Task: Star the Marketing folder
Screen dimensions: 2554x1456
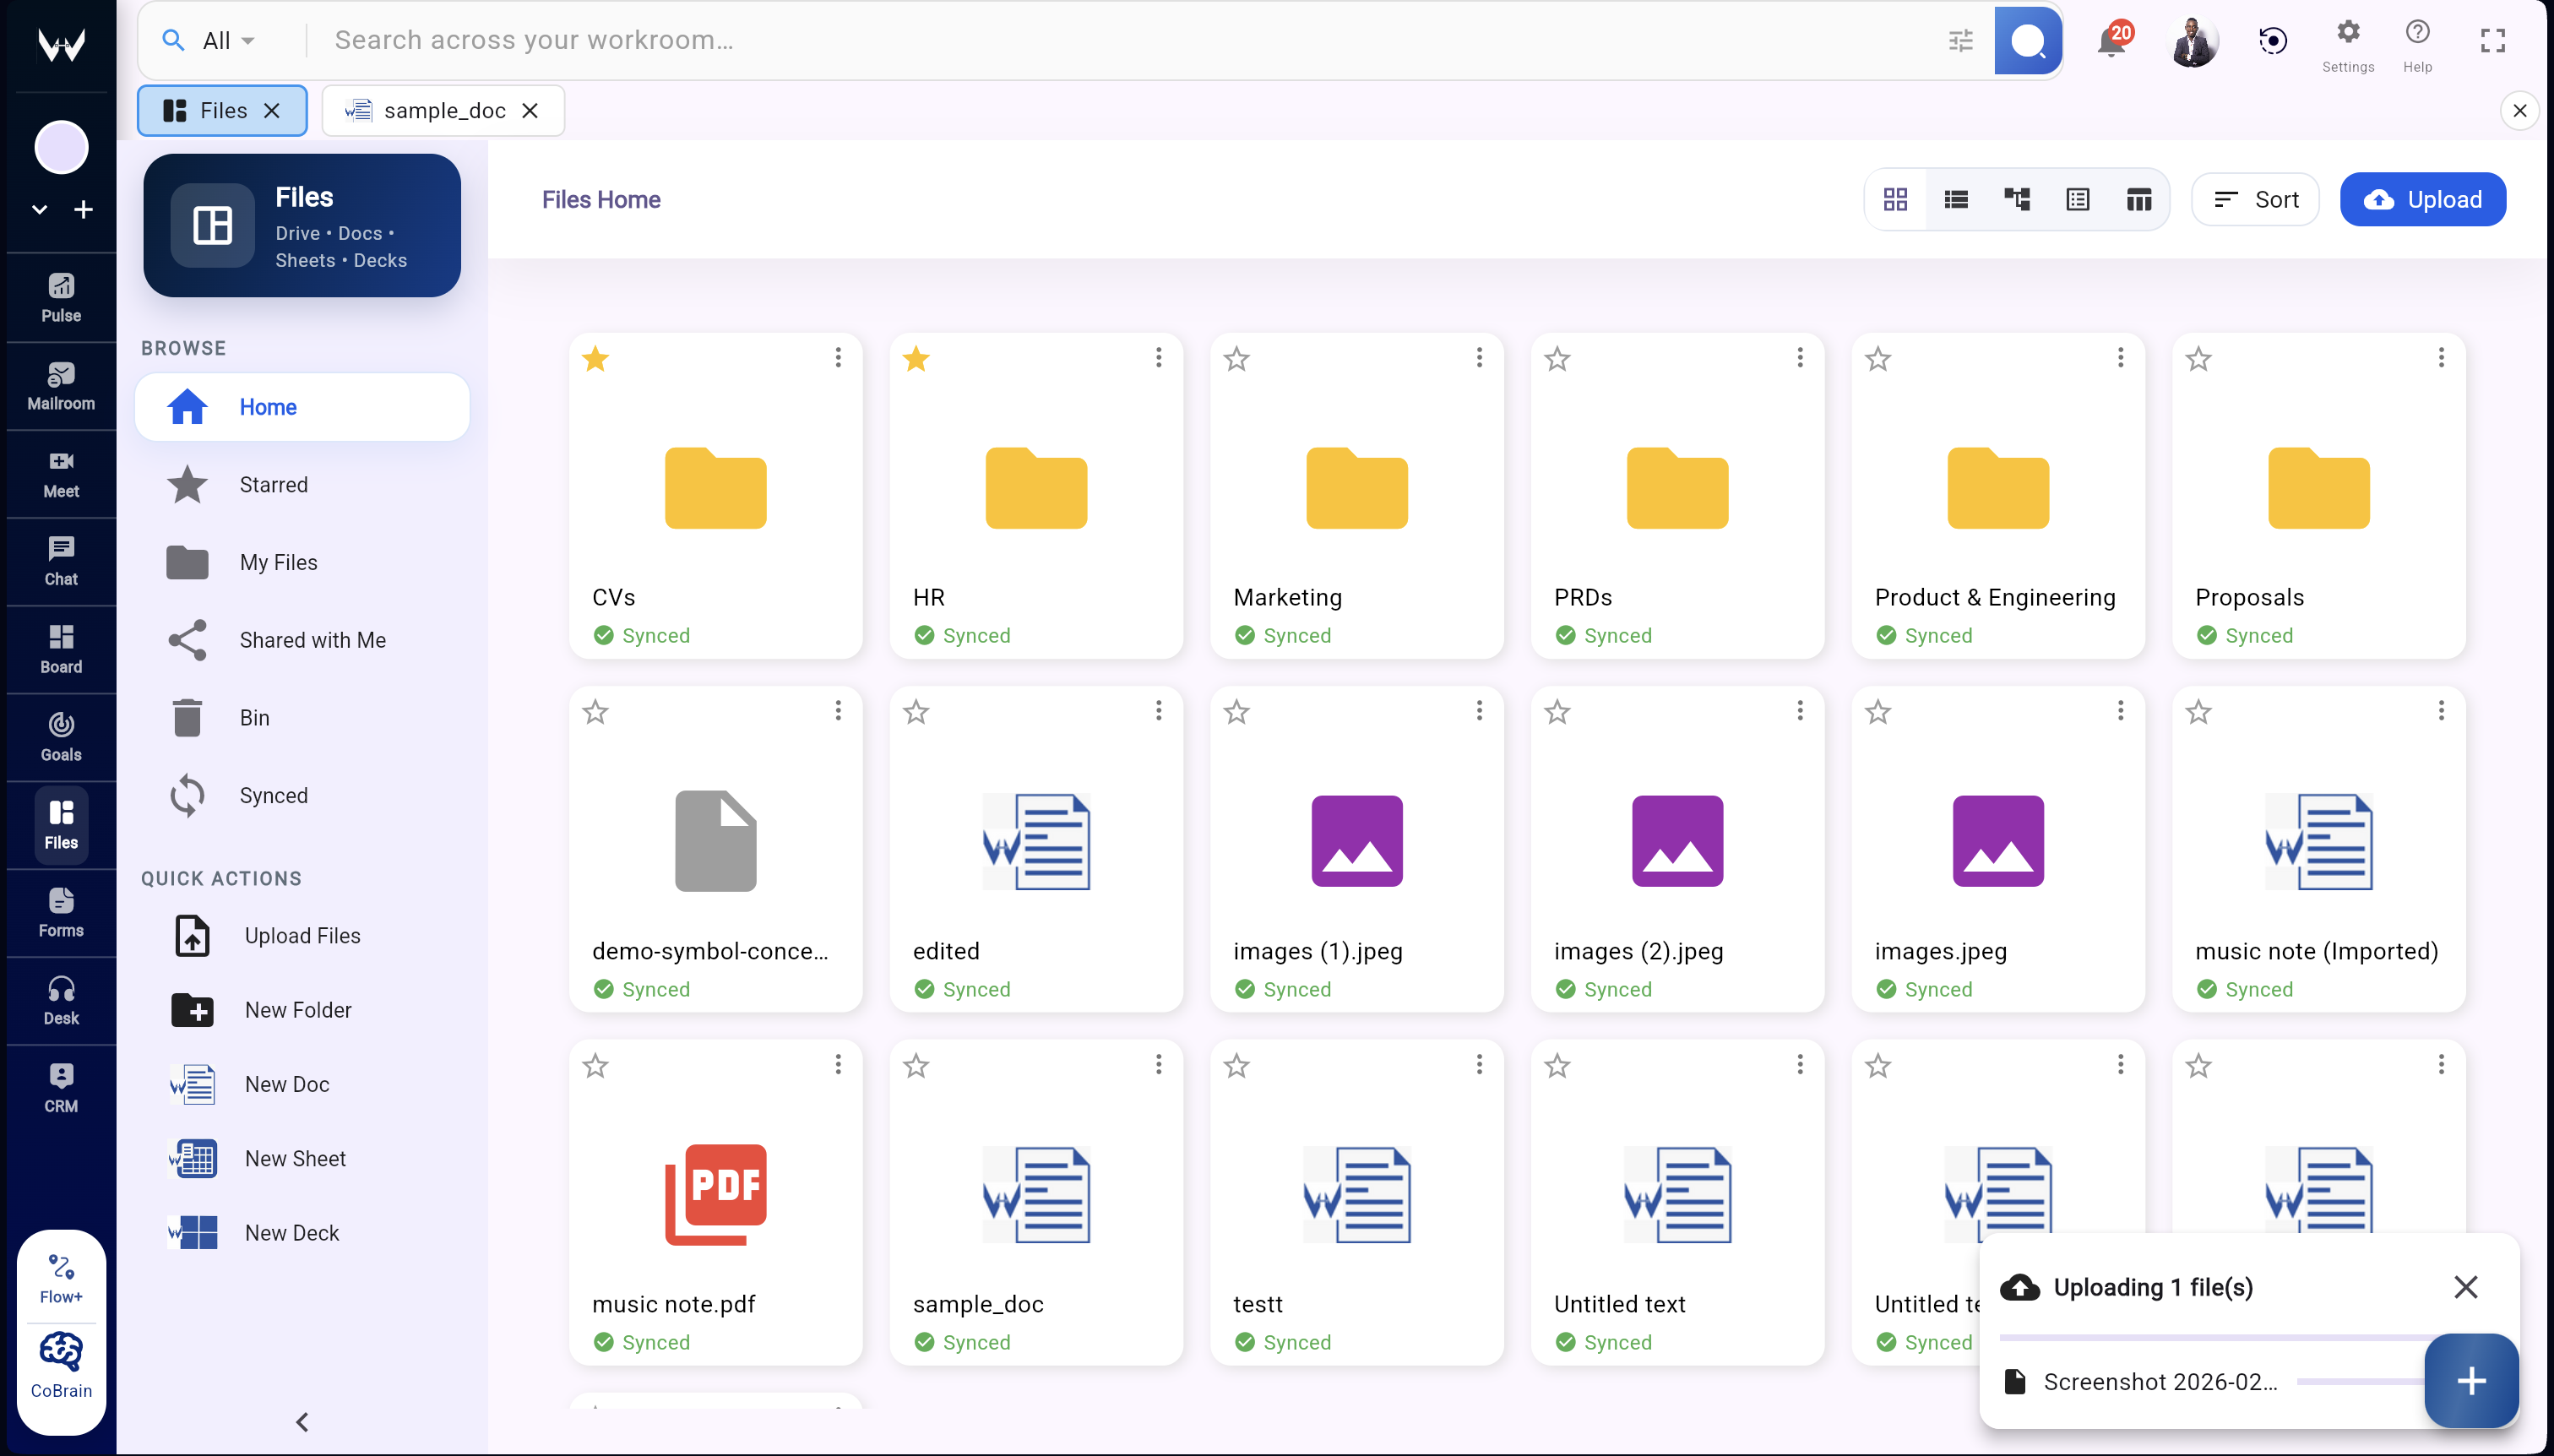Action: point(1236,358)
